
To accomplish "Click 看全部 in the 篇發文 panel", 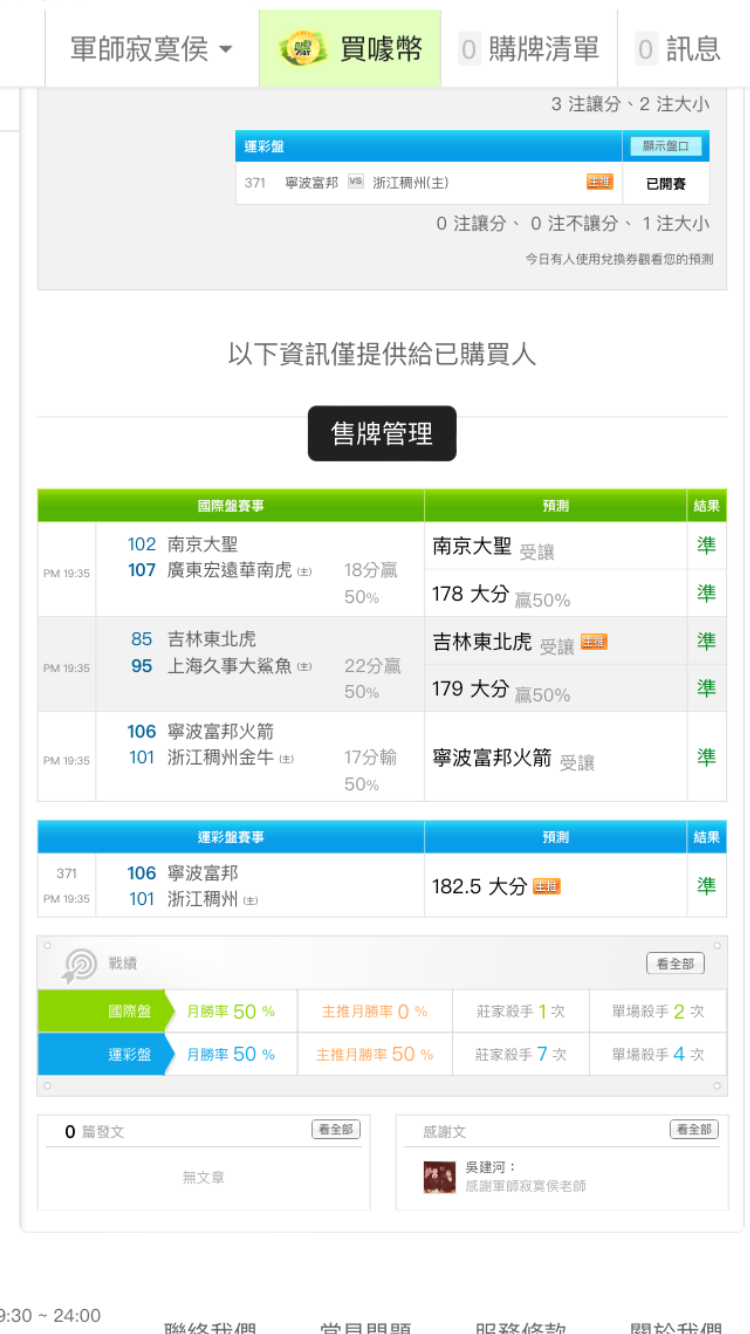I will 336,1130.
